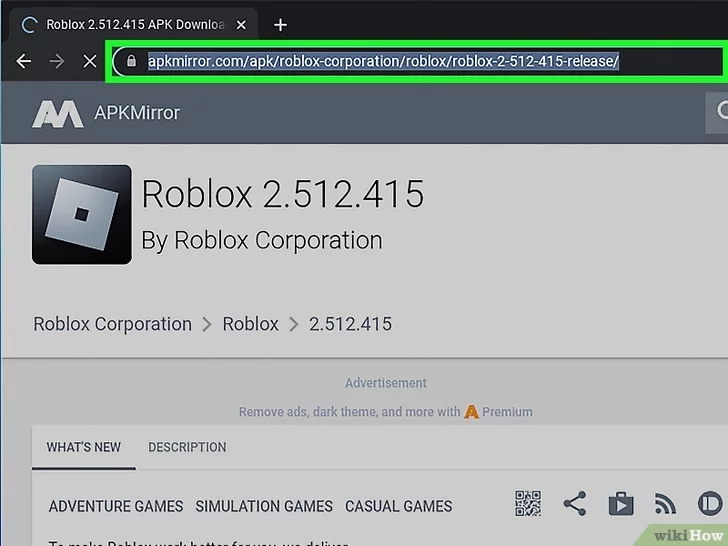The width and height of the screenshot is (728, 546).
Task: Open the Roblox breadcrumb link
Action: [250, 324]
